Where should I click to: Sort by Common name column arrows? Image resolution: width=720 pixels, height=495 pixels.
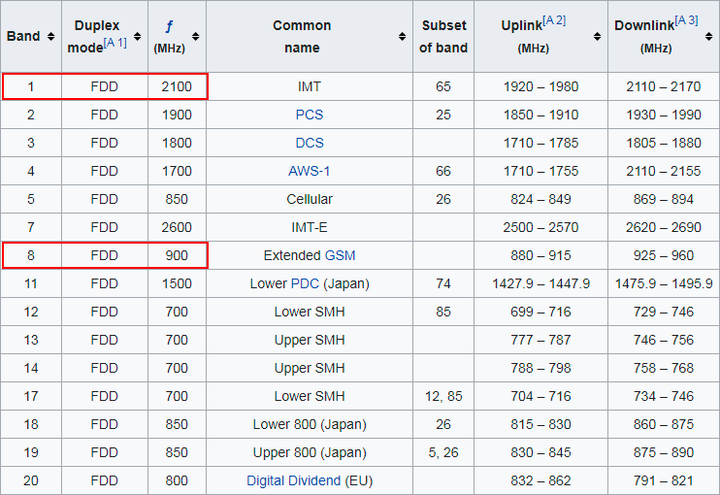(402, 36)
